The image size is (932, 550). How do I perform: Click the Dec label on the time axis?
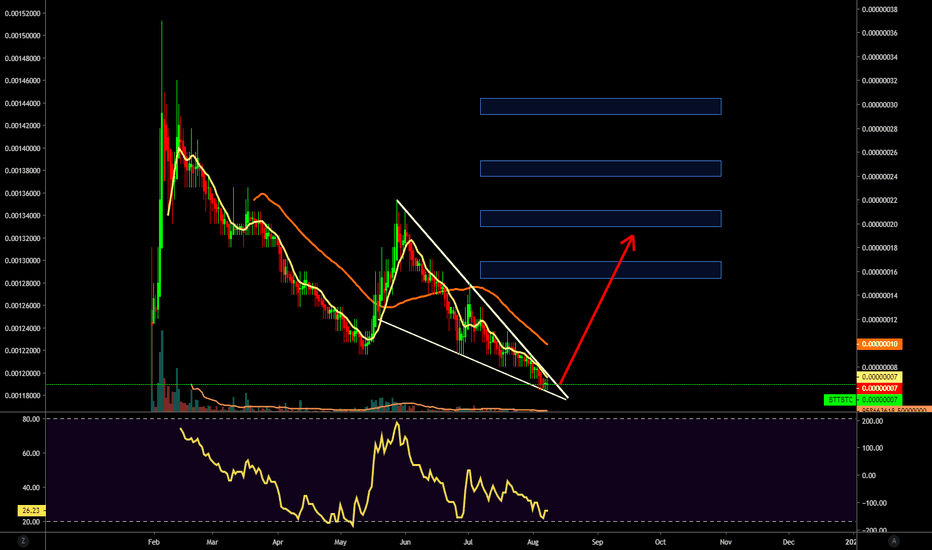pos(789,542)
